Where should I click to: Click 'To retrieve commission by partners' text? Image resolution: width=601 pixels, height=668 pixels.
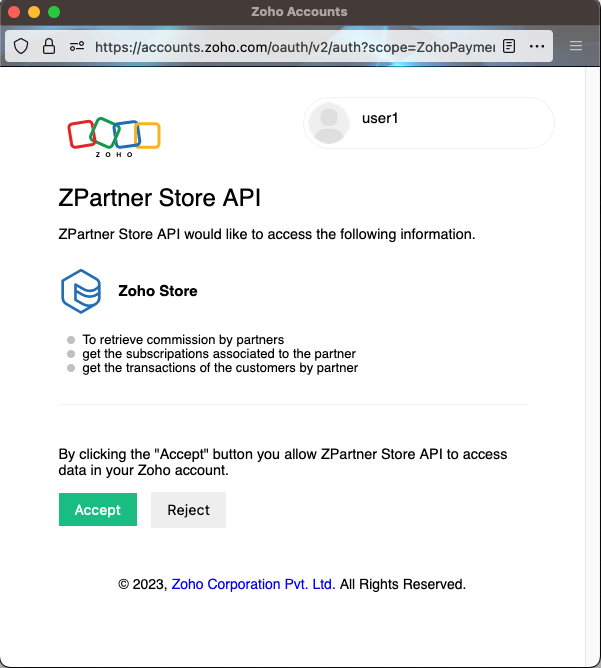click(x=183, y=340)
